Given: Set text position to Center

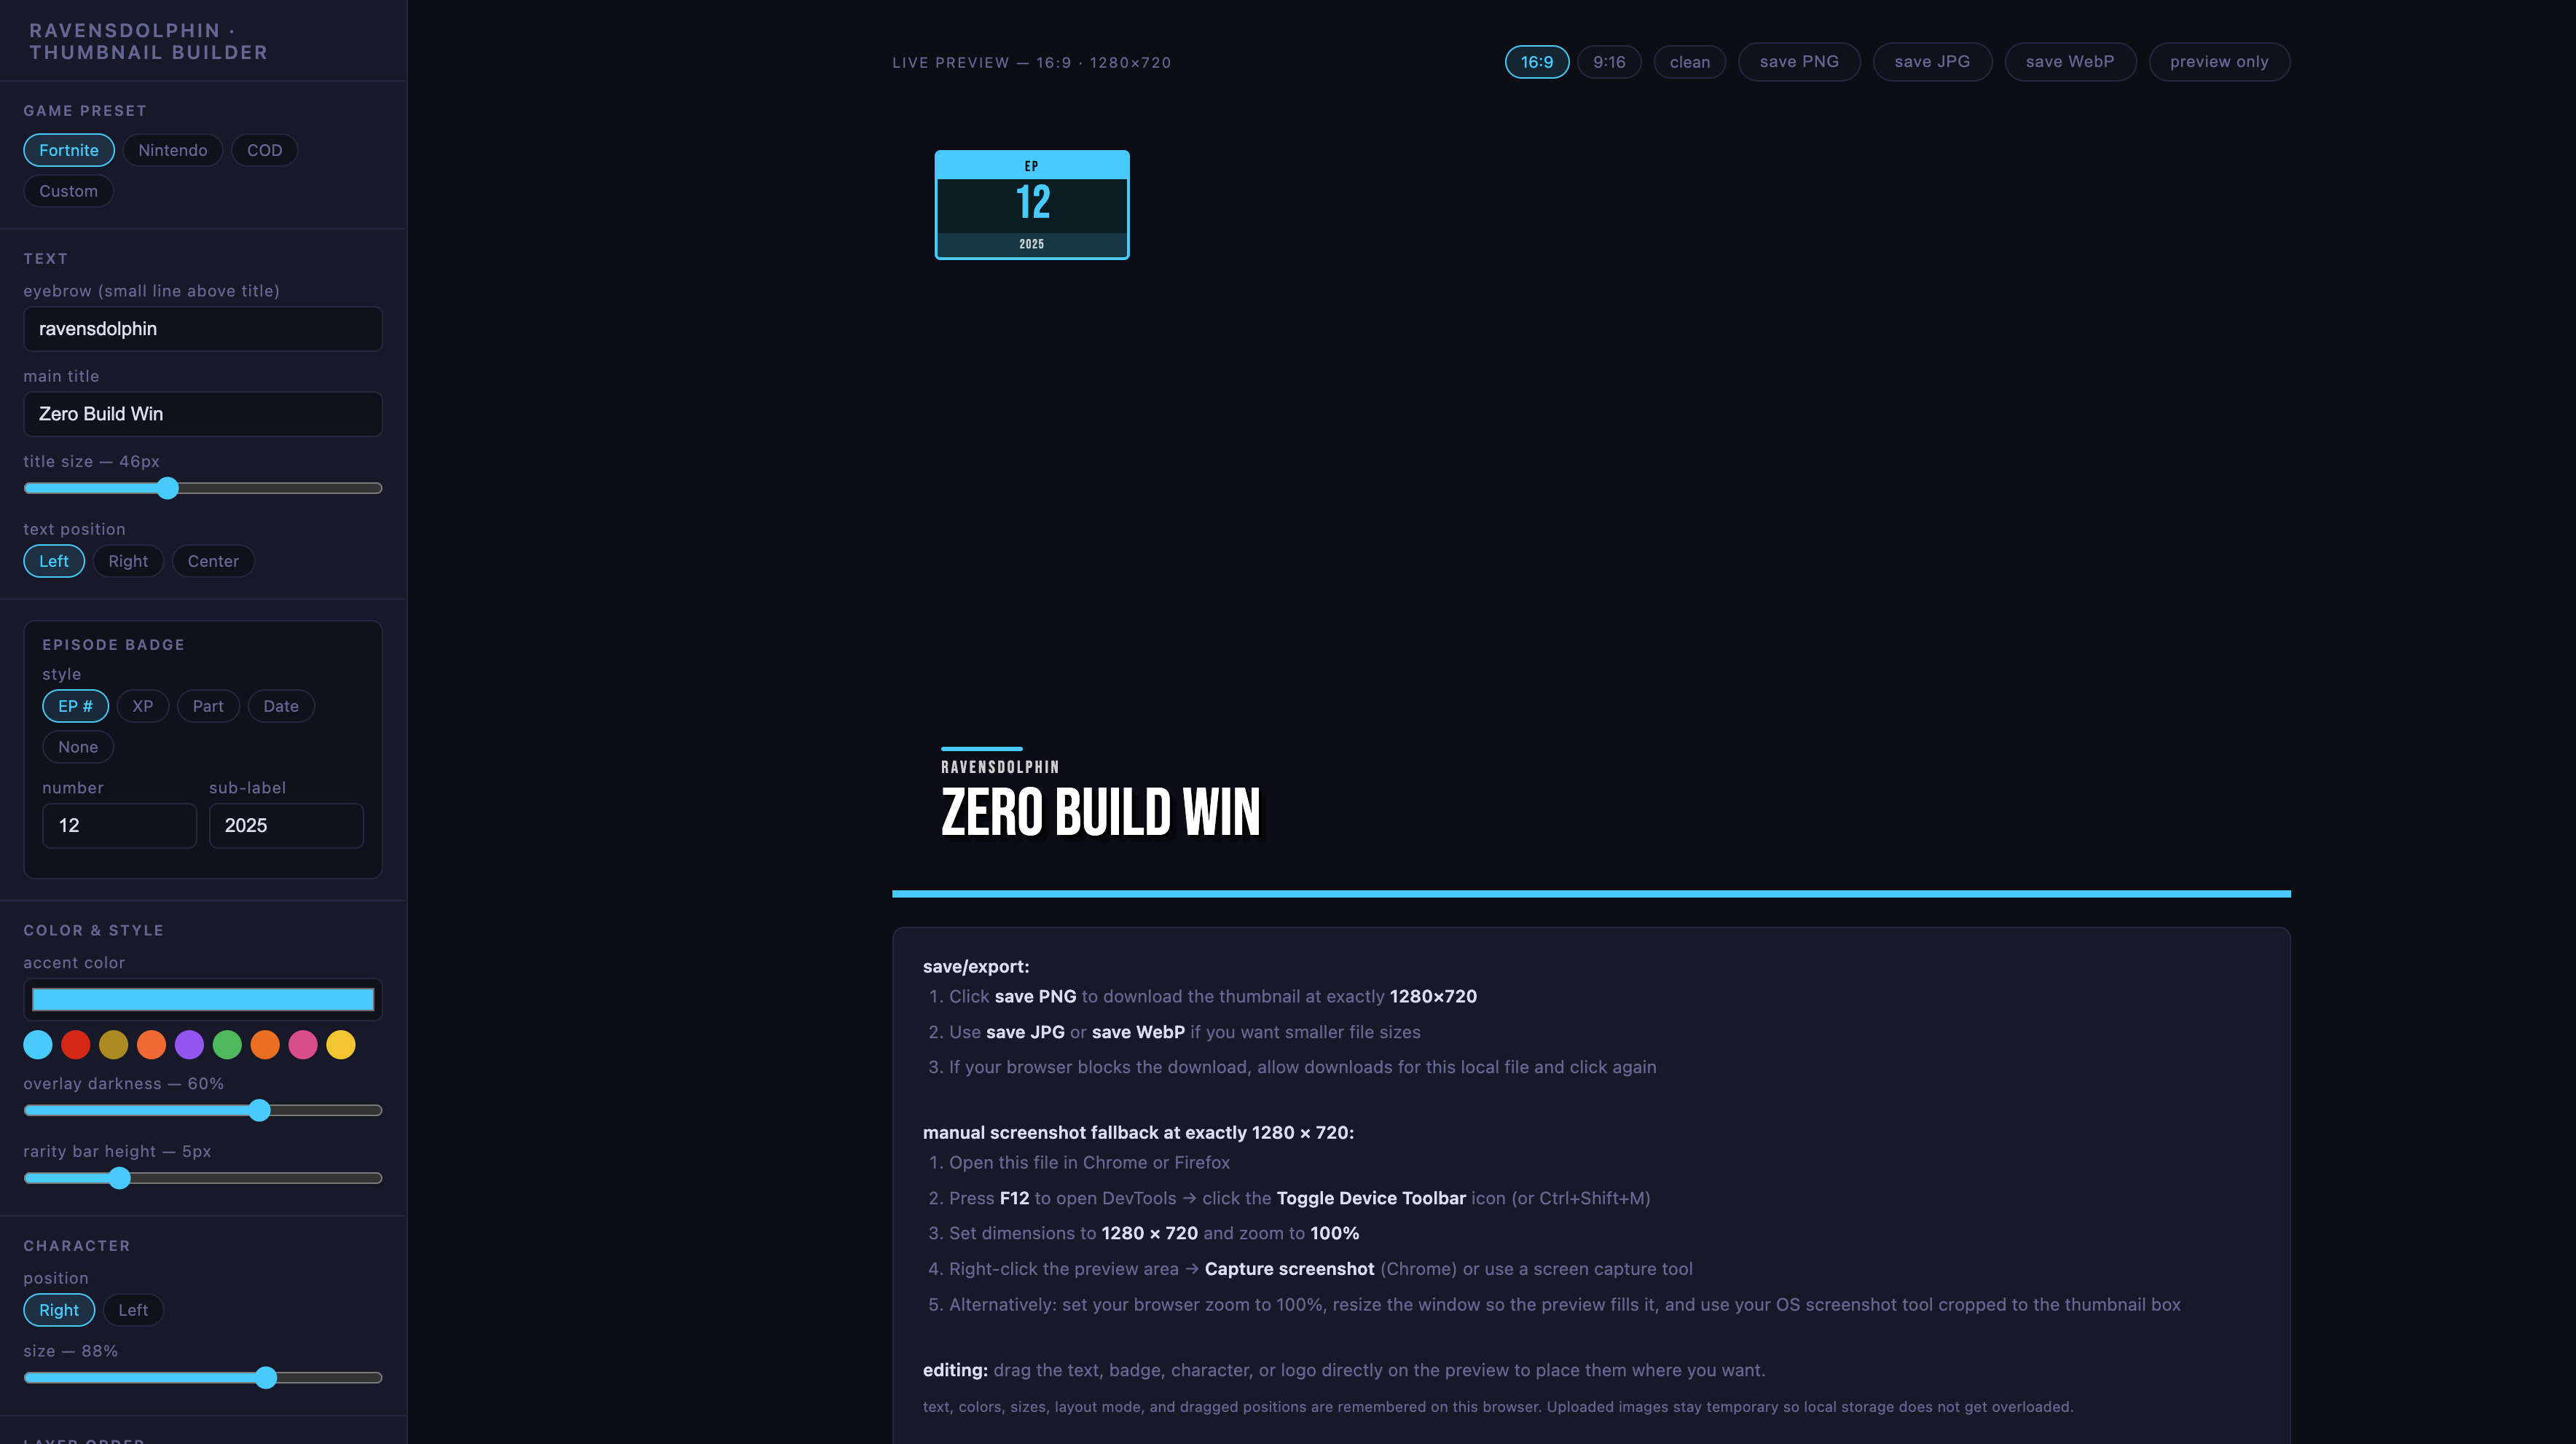Looking at the screenshot, I should tap(213, 561).
